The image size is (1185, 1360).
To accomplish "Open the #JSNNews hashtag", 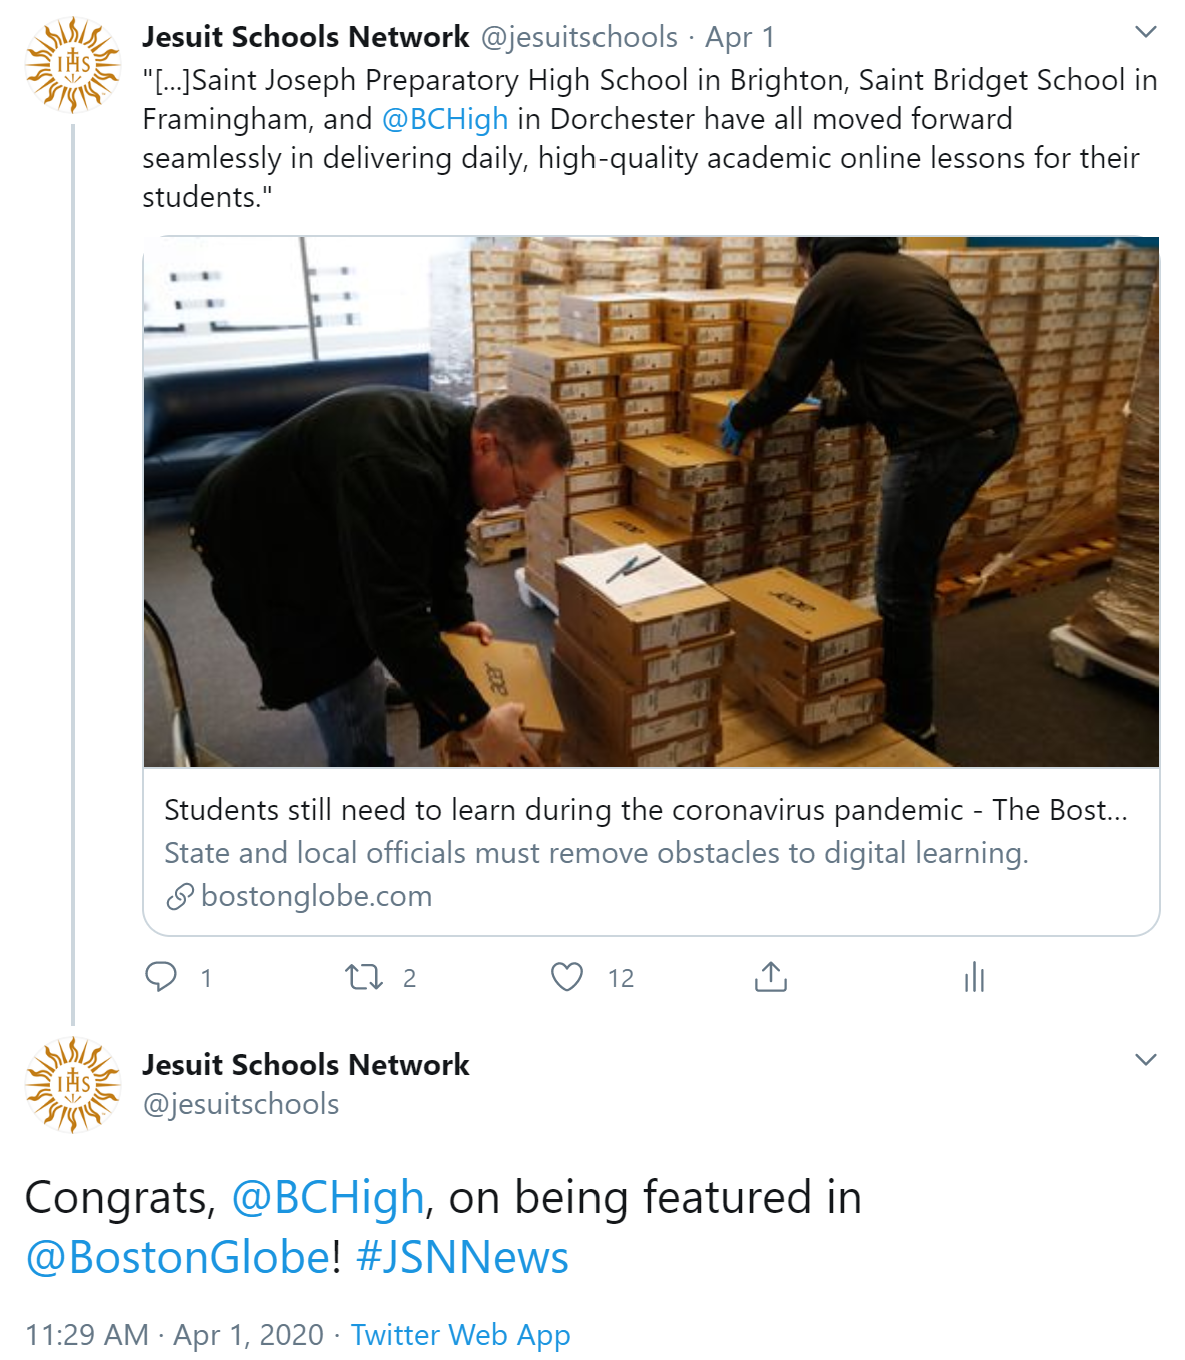I will point(462,1257).
